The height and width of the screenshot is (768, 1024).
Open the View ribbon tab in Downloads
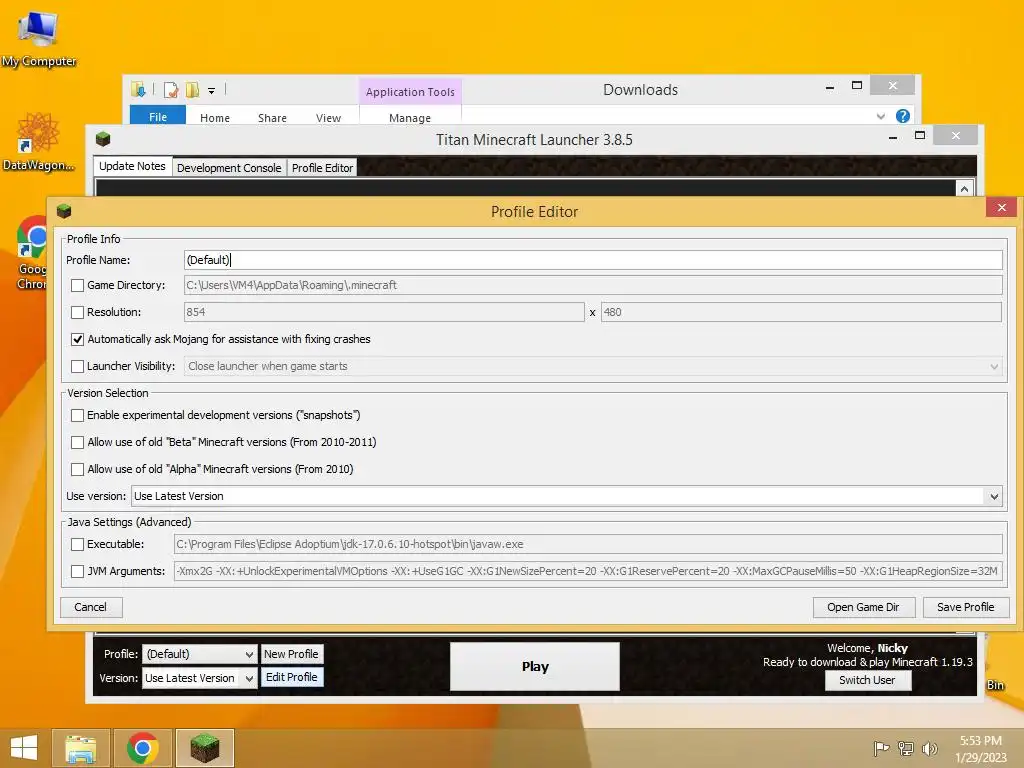328,118
